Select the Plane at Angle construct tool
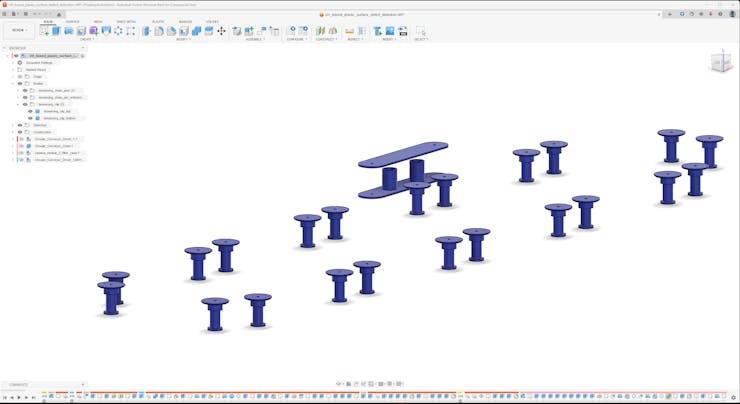 click(x=333, y=31)
